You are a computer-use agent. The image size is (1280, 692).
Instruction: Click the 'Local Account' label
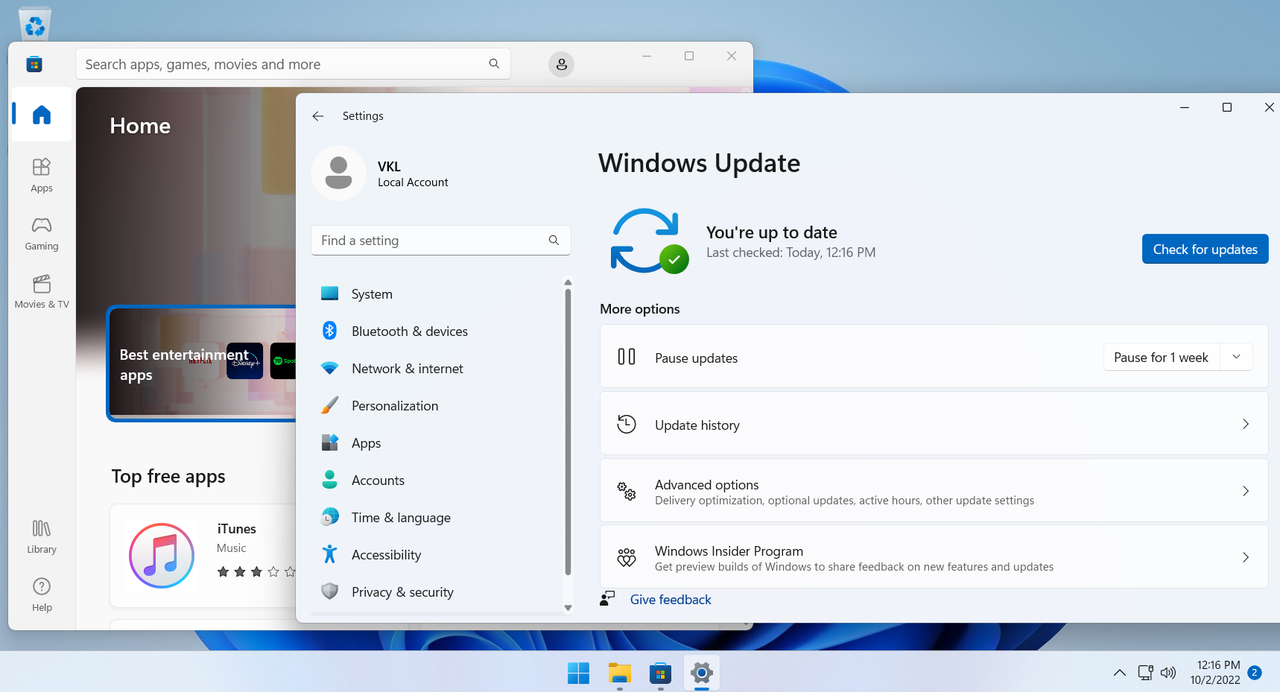(x=413, y=182)
